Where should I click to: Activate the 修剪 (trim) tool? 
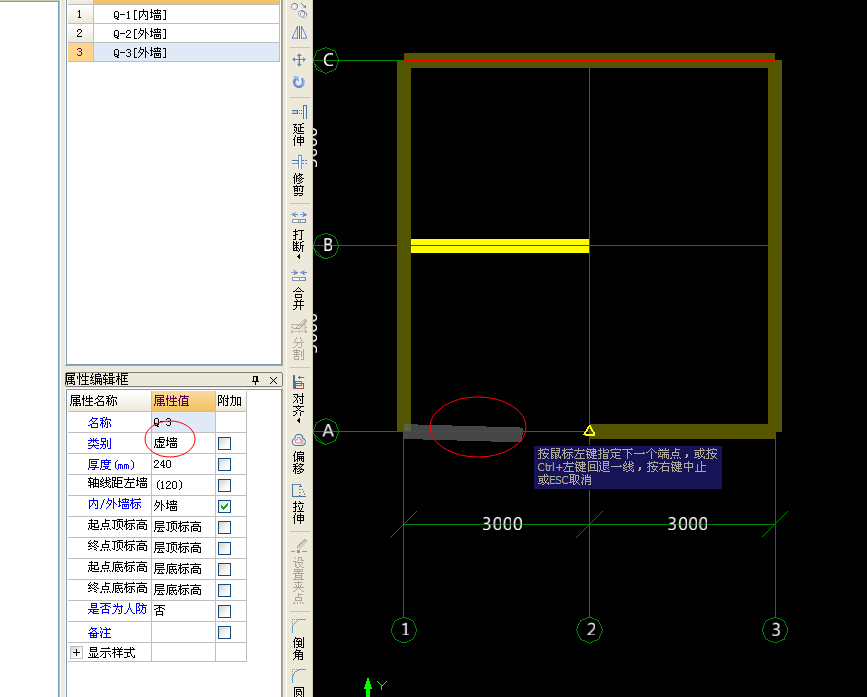point(299,176)
